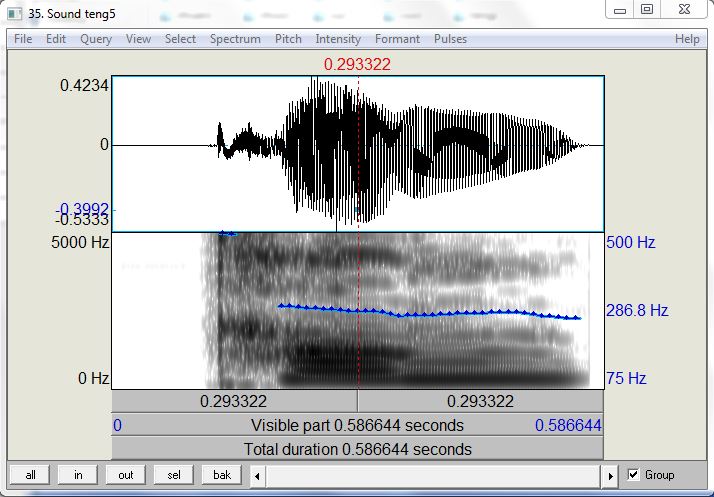Click the 500 Hz pitch ceiling label
Viewport: 714px width, 497px height.
click(x=631, y=242)
